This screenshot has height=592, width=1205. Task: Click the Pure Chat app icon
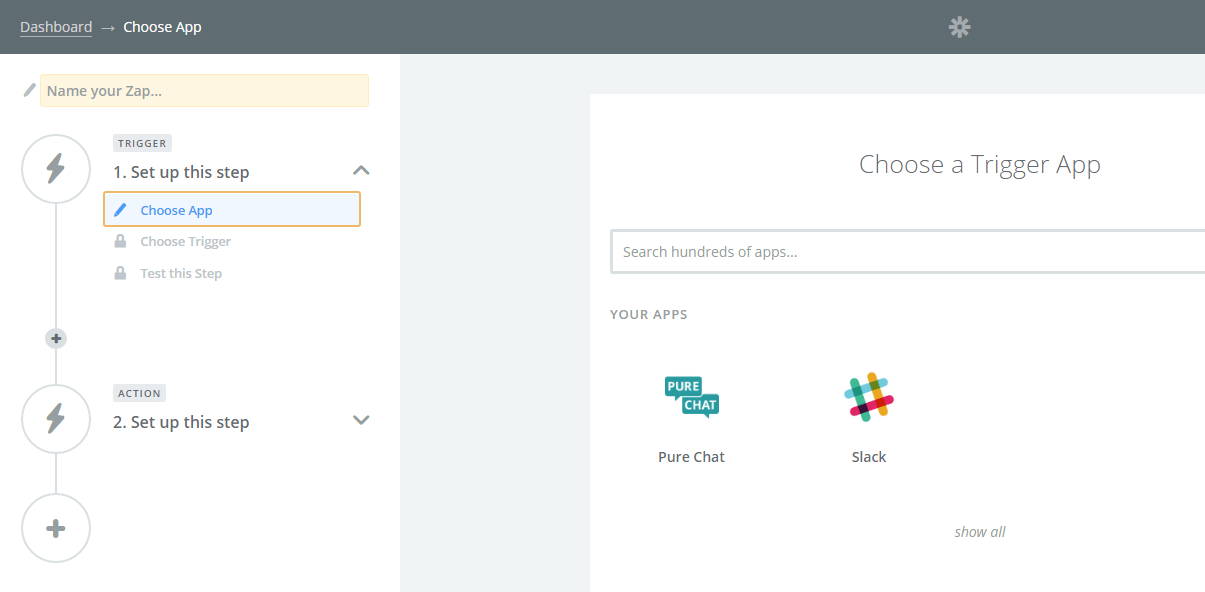(x=691, y=397)
